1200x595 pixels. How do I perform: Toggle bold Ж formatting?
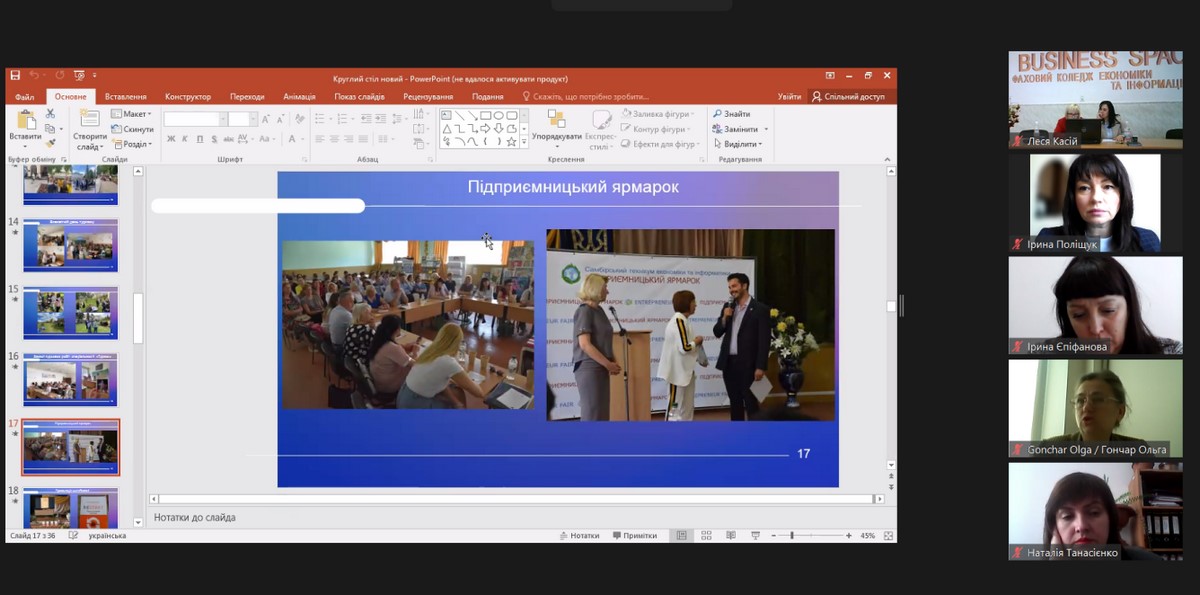tap(171, 139)
